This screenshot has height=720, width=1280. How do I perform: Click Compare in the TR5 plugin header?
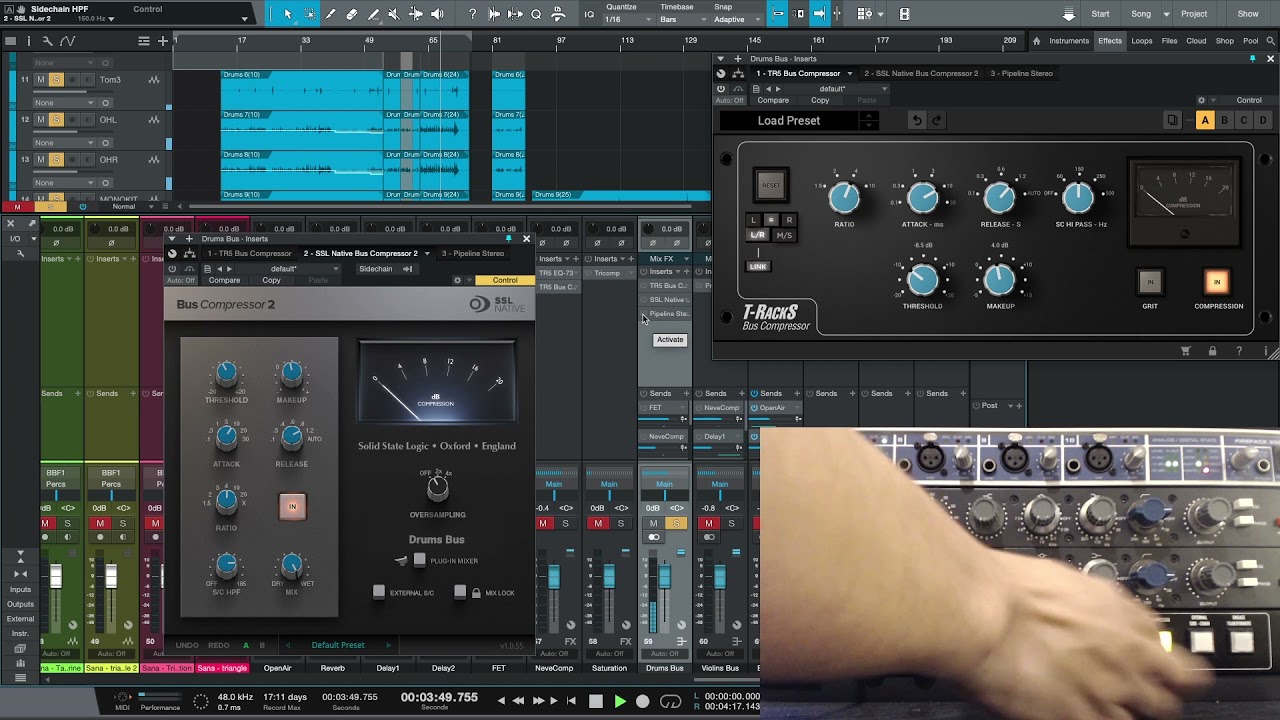click(x=773, y=100)
